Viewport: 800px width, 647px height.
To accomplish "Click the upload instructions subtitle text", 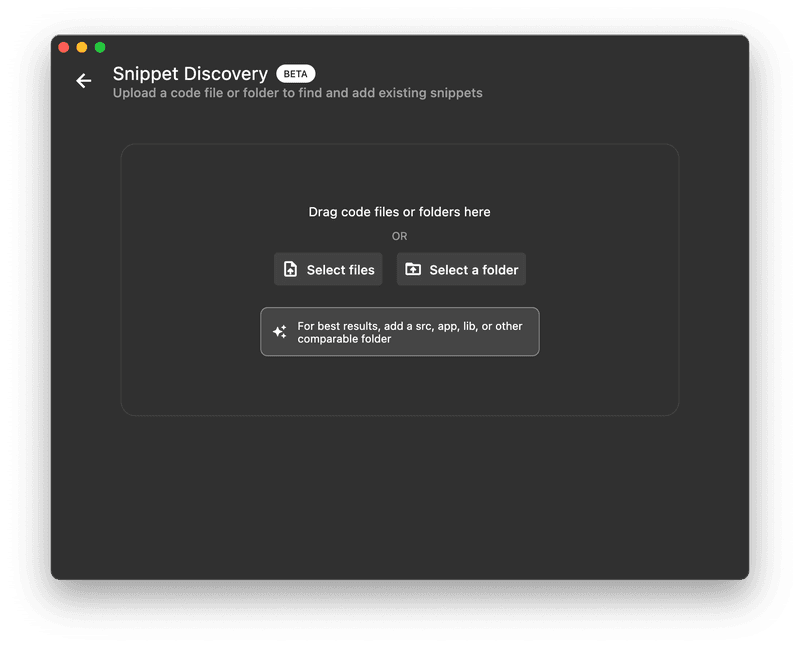I will click(297, 92).
